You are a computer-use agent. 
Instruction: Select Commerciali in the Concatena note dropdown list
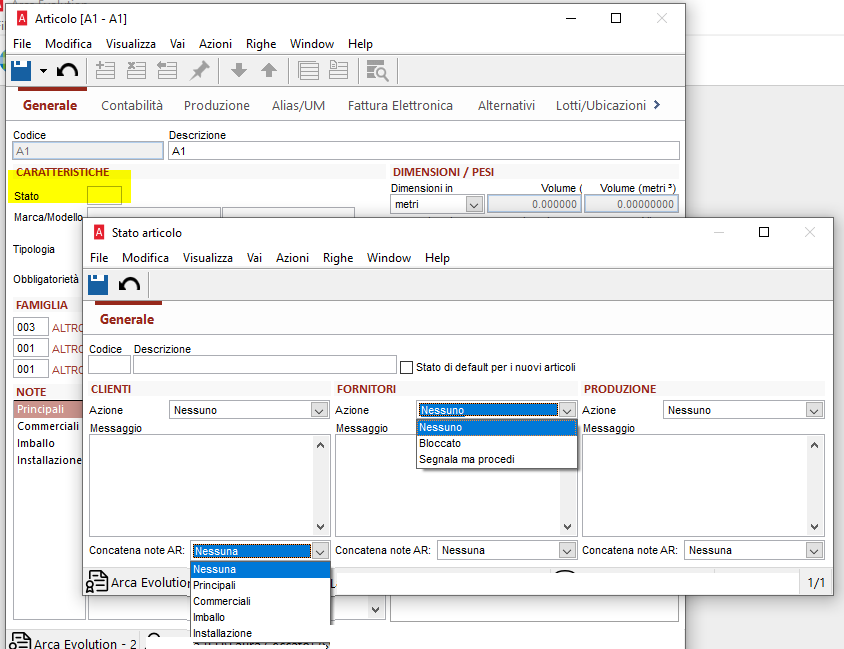pyautogui.click(x=261, y=602)
